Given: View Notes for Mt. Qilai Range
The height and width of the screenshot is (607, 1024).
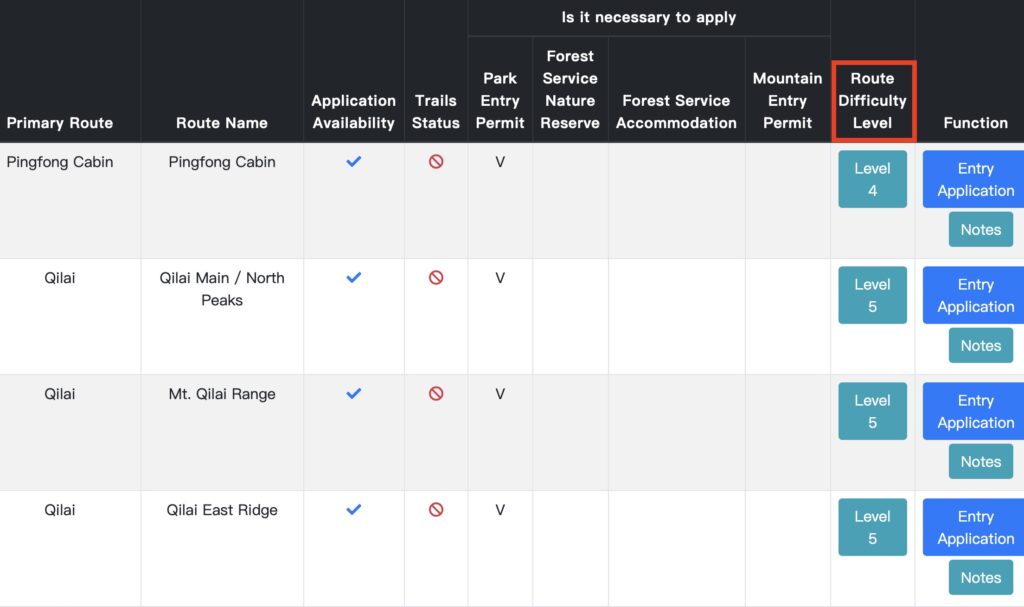Looking at the screenshot, I should point(980,461).
